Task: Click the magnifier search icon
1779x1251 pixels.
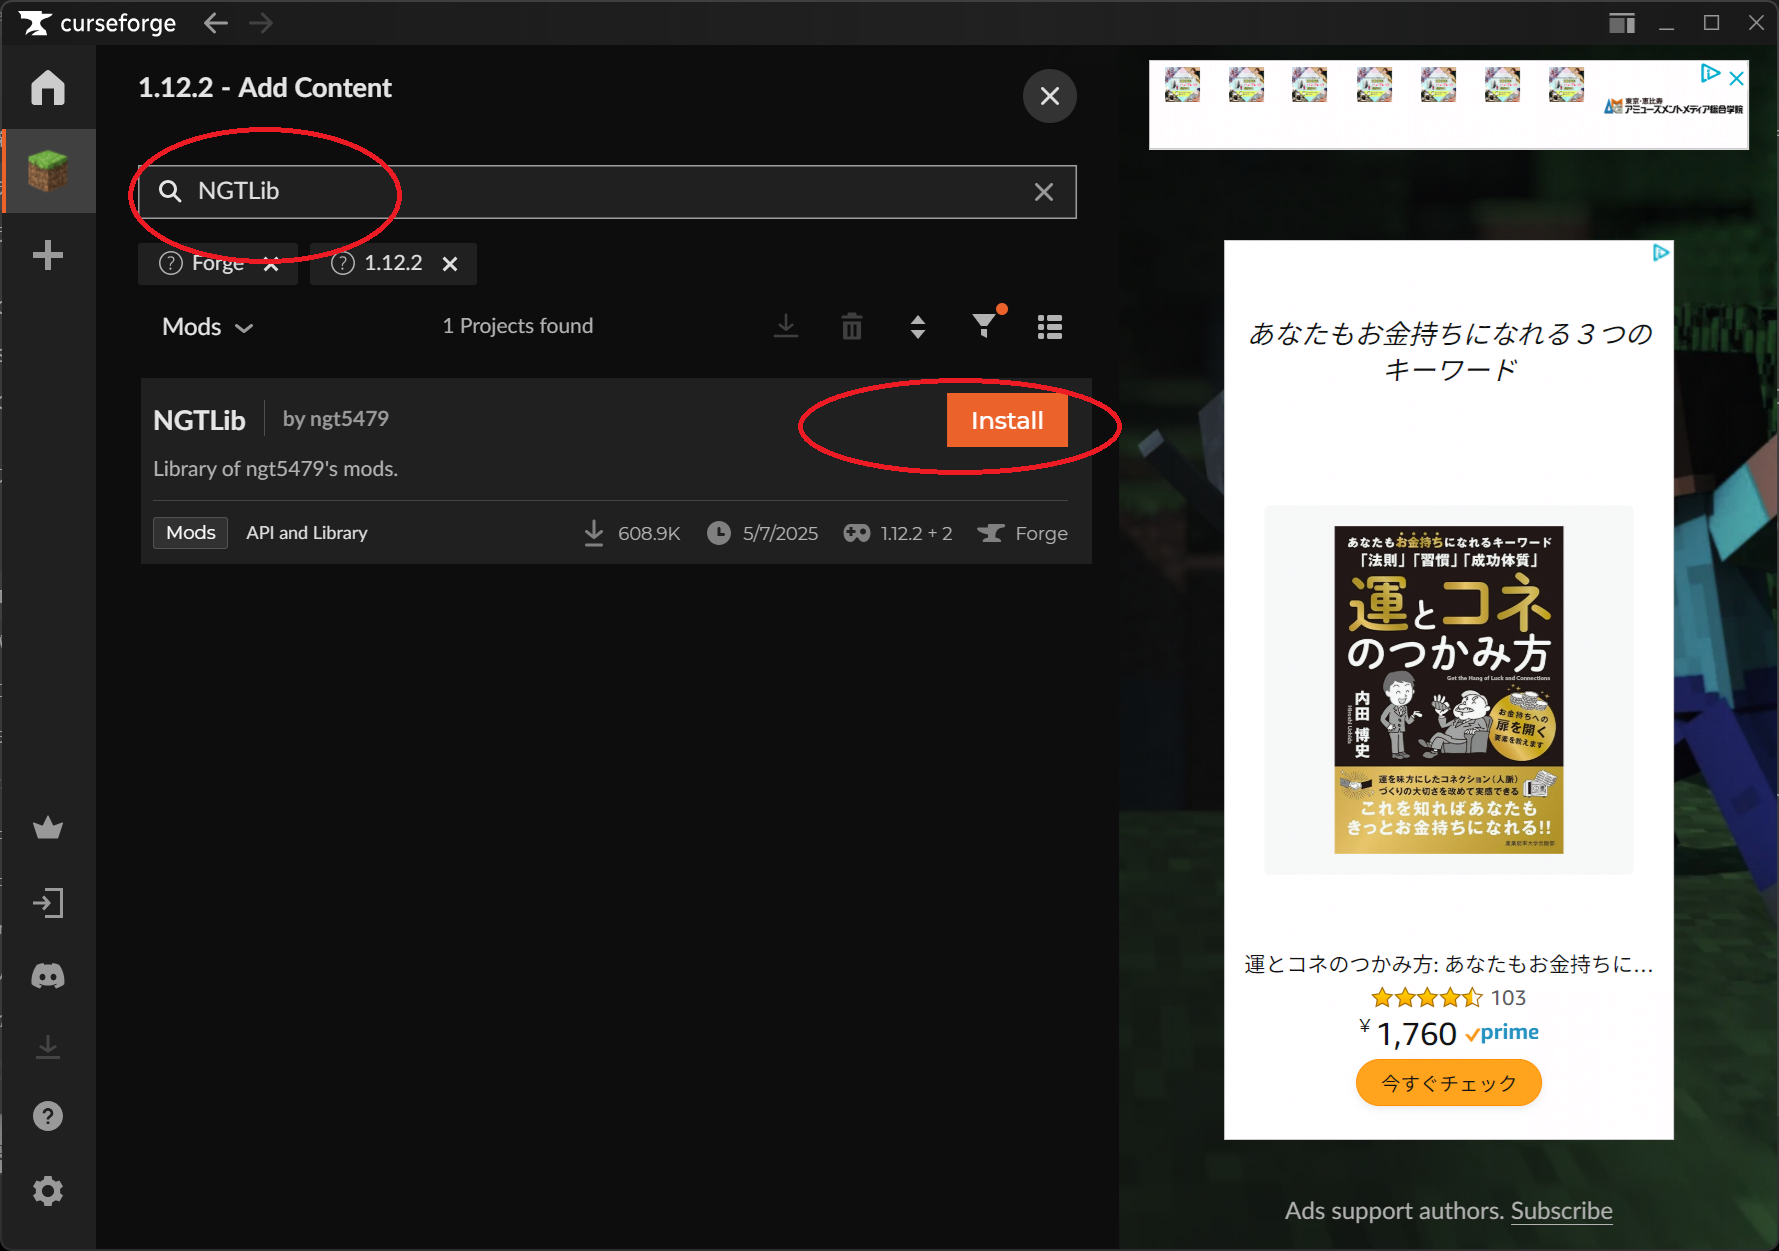Action: tap(170, 191)
